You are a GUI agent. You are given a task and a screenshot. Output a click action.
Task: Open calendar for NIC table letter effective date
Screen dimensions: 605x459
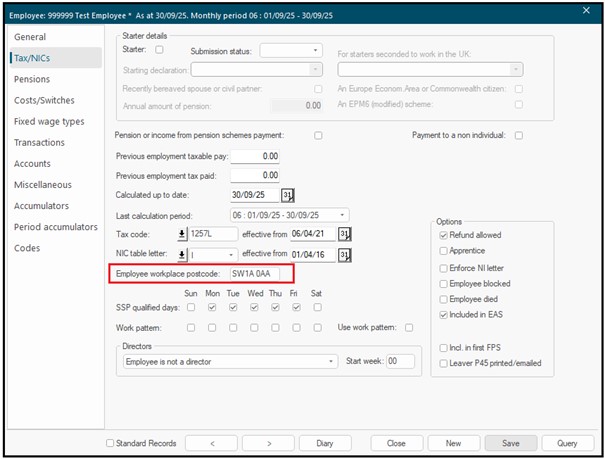[x=344, y=255]
